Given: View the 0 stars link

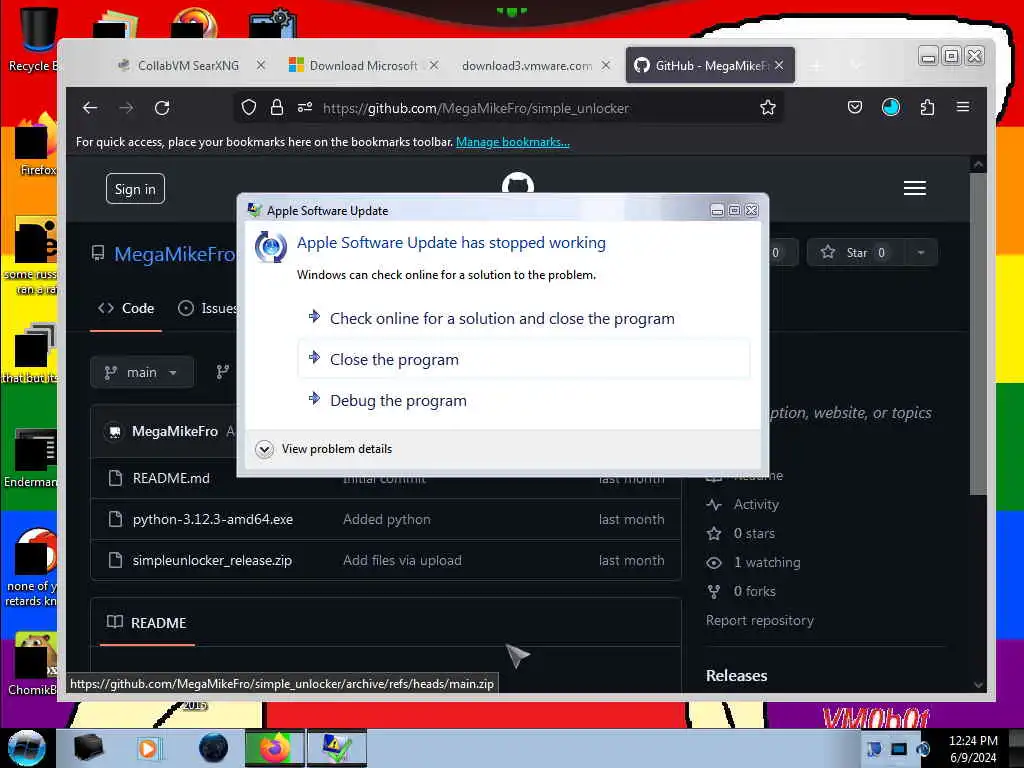Looking at the screenshot, I should [x=741, y=534].
